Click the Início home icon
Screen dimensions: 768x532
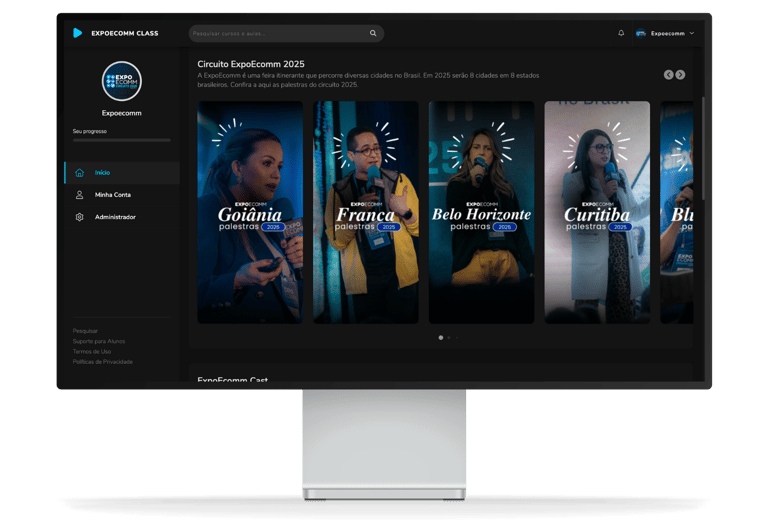(x=79, y=172)
